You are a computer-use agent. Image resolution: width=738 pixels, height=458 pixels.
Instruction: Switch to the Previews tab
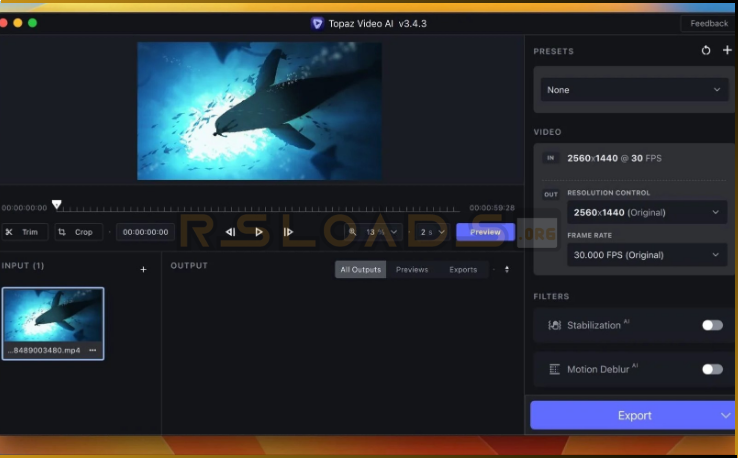coord(411,269)
